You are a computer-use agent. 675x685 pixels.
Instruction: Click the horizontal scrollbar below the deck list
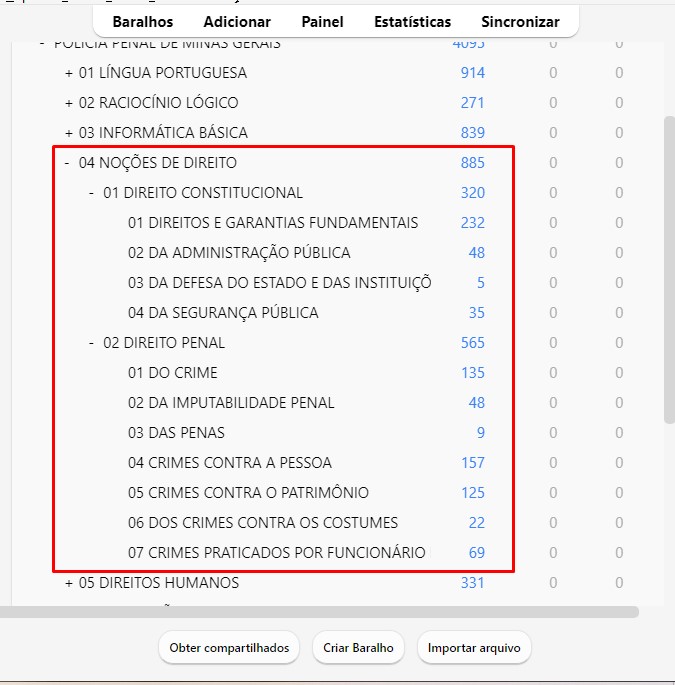pos(320,611)
